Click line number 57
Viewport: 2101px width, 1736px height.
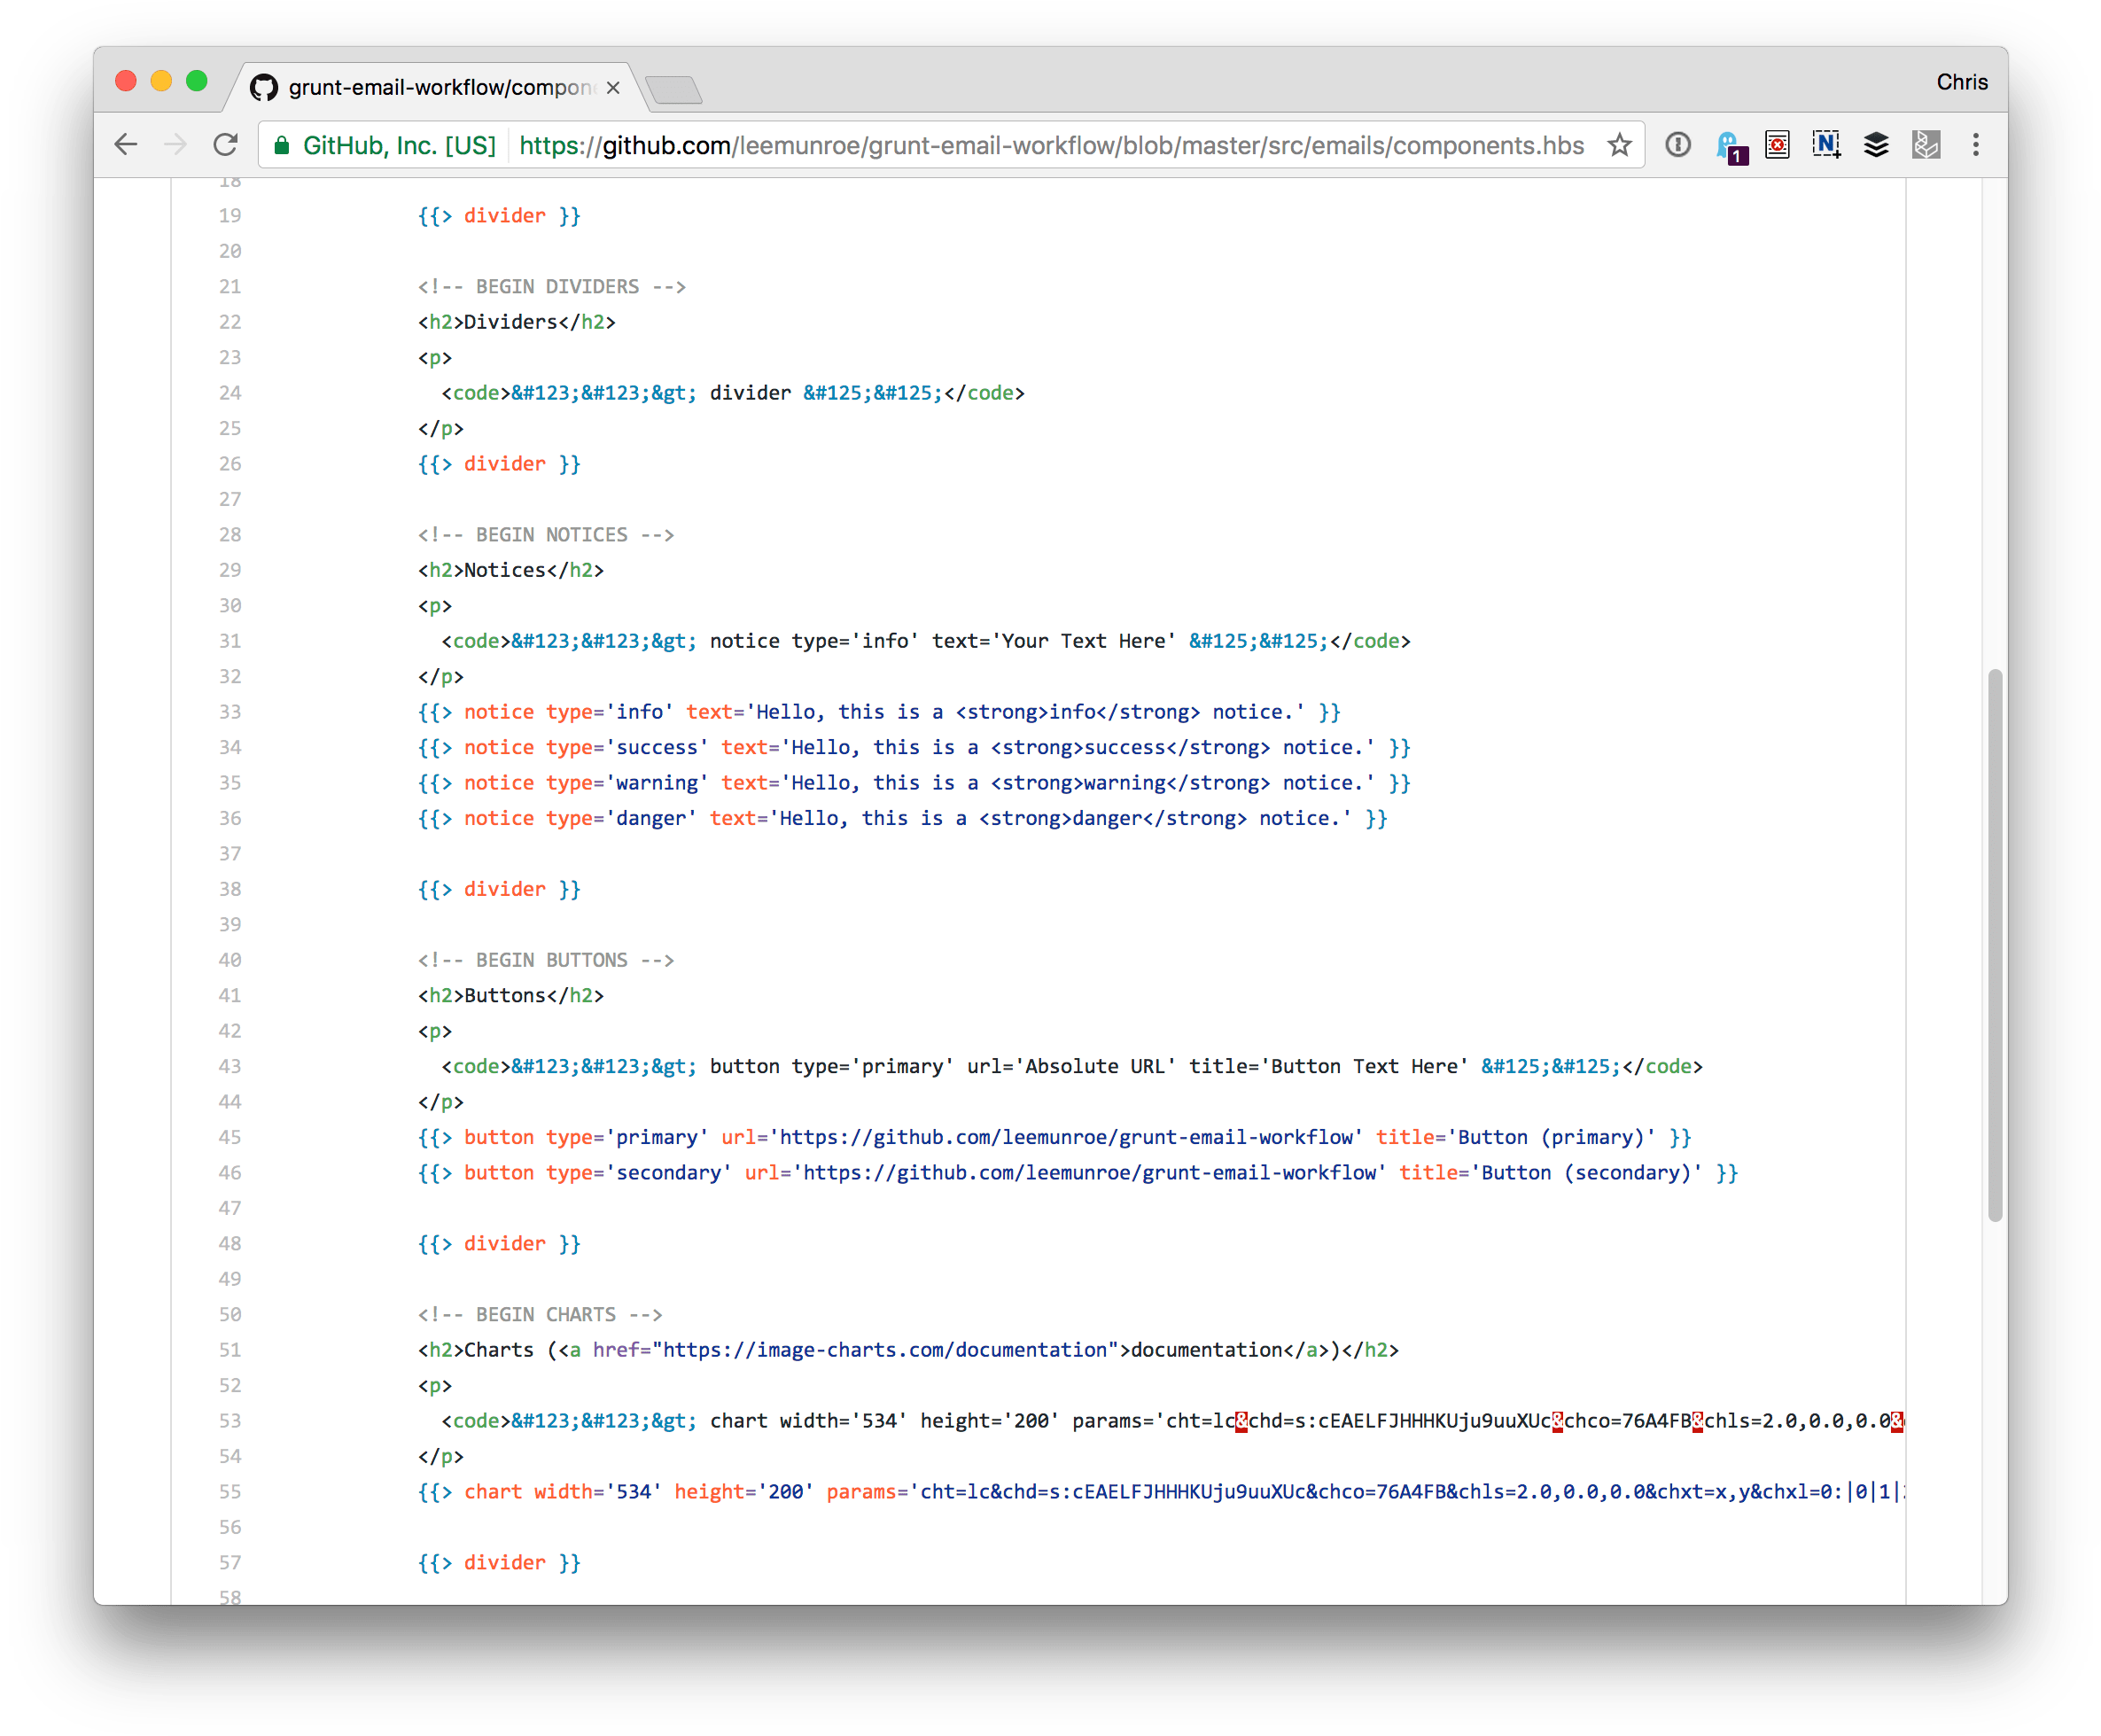tap(230, 1562)
